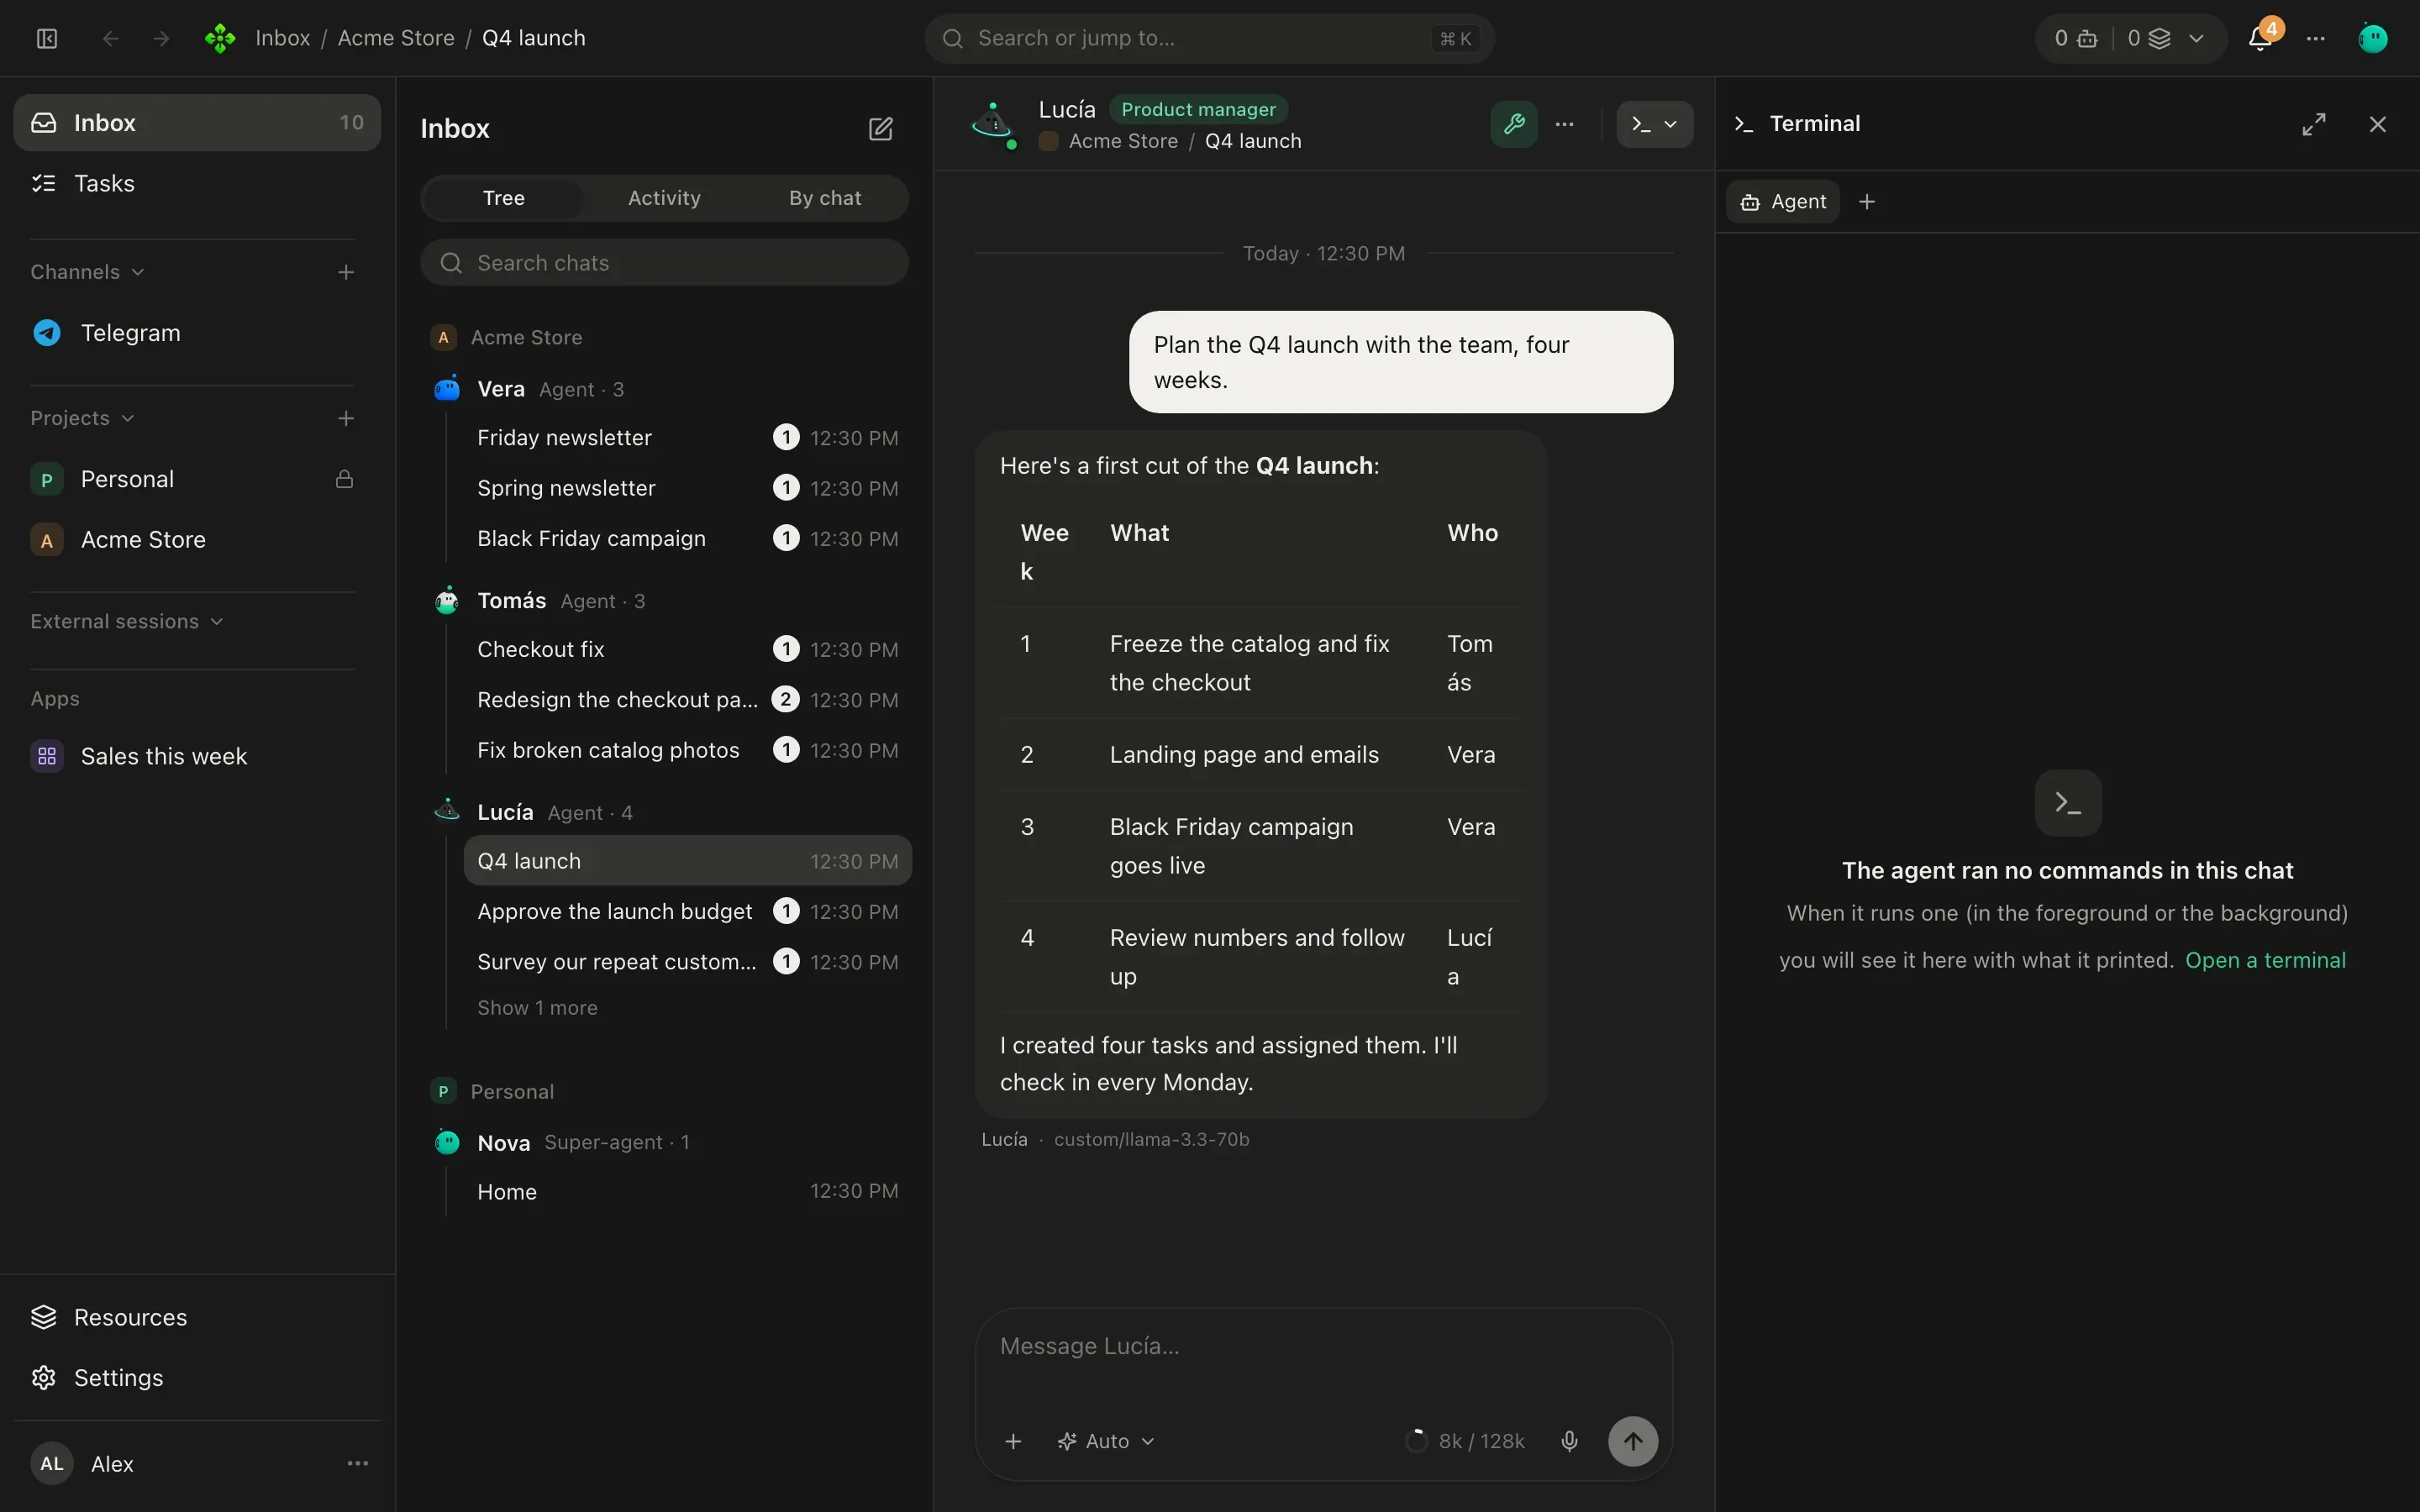2420x1512 pixels.
Task: Open the notifications bell
Action: [2260, 38]
